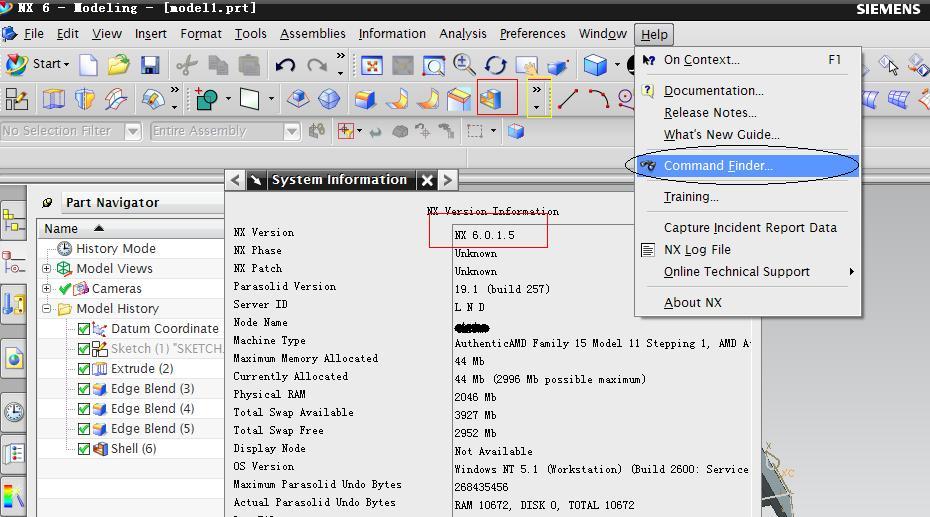Click the Zoom window magnifier icon
Image resolution: width=930 pixels, height=517 pixels.
pyautogui.click(x=433, y=66)
